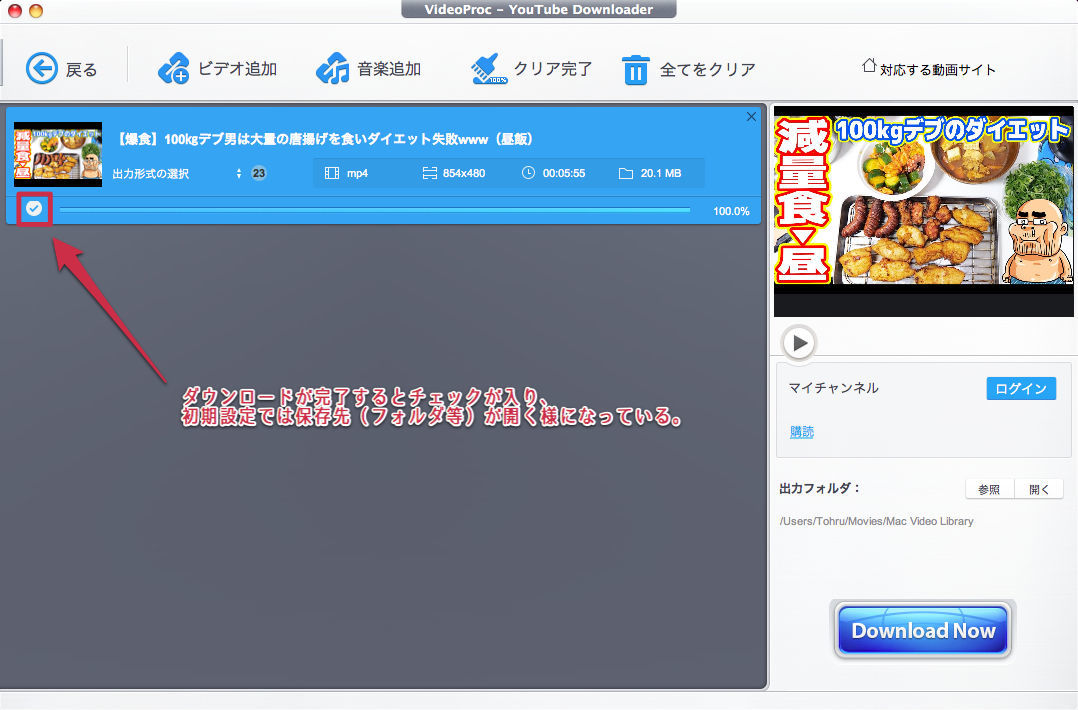
Task: Click the download progress bar
Action: [x=375, y=210]
